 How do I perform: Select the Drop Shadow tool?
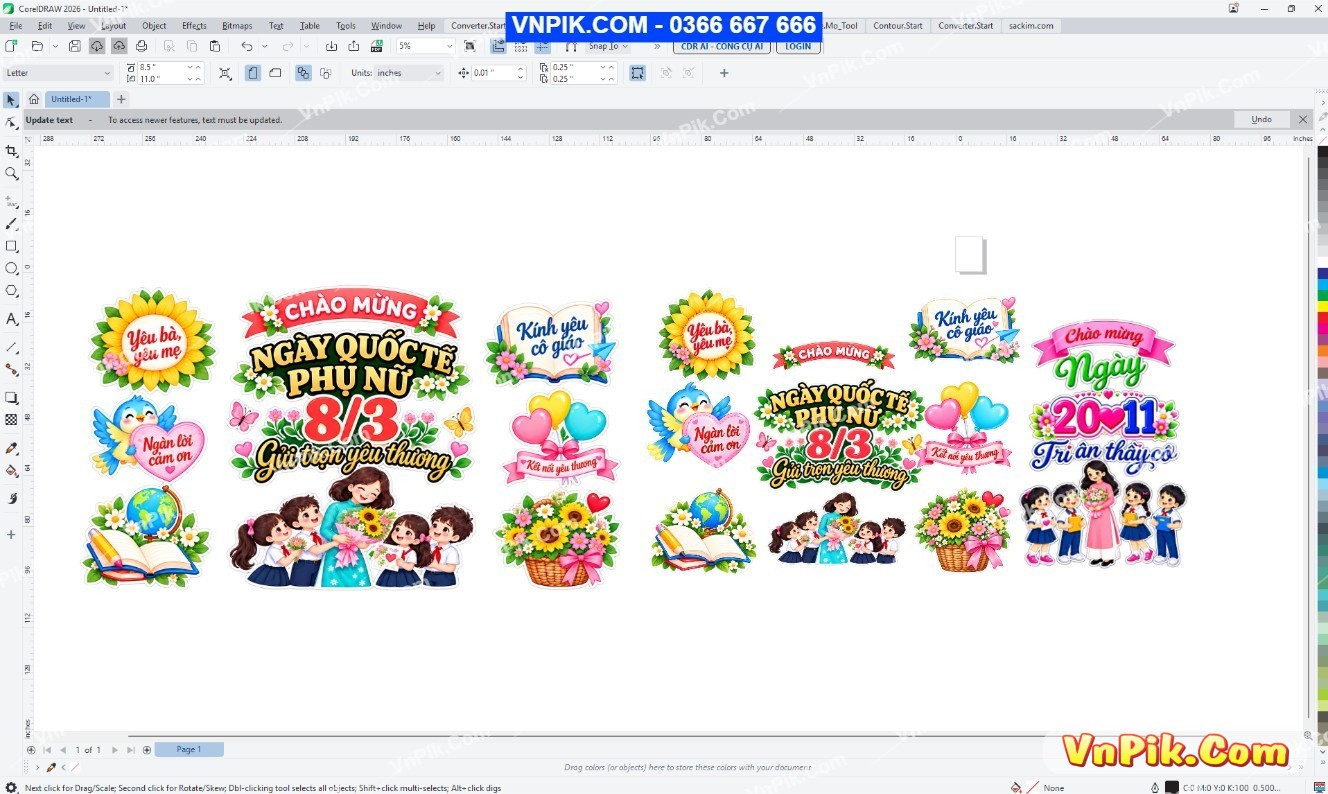[x=11, y=398]
